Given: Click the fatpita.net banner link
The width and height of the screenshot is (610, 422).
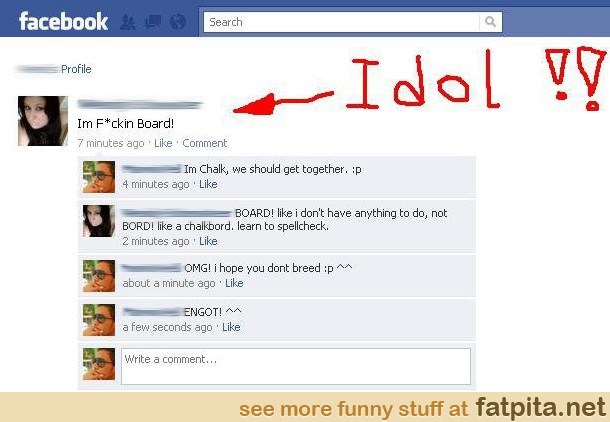Looking at the screenshot, I should tap(541, 408).
